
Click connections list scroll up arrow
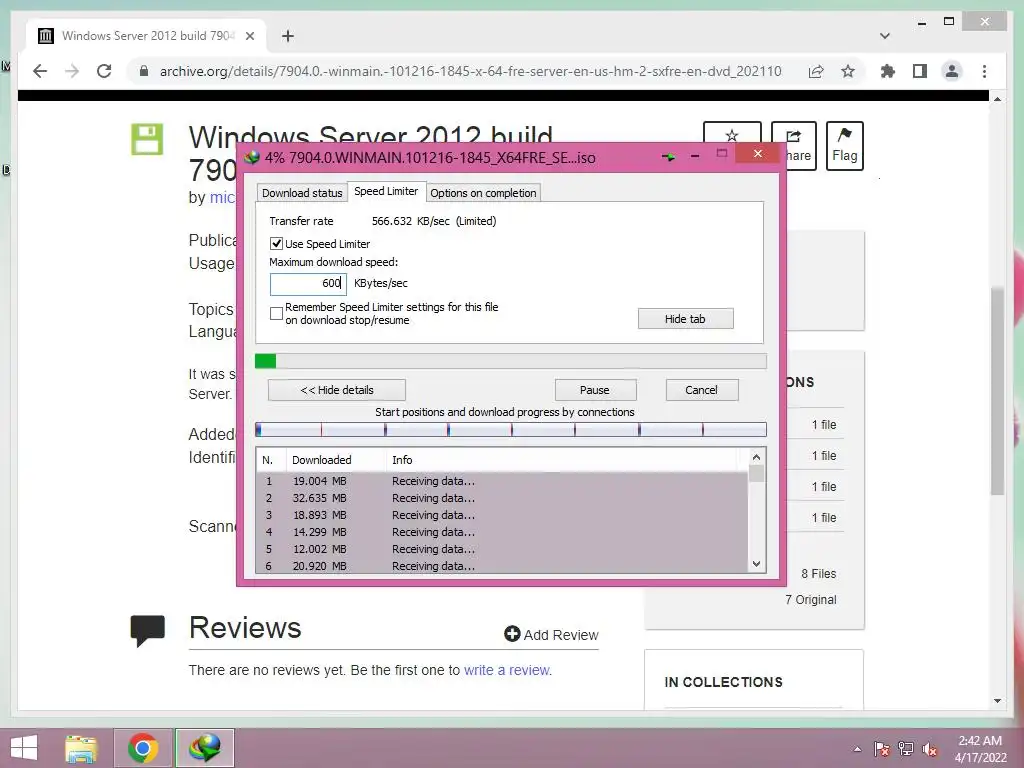(x=756, y=457)
